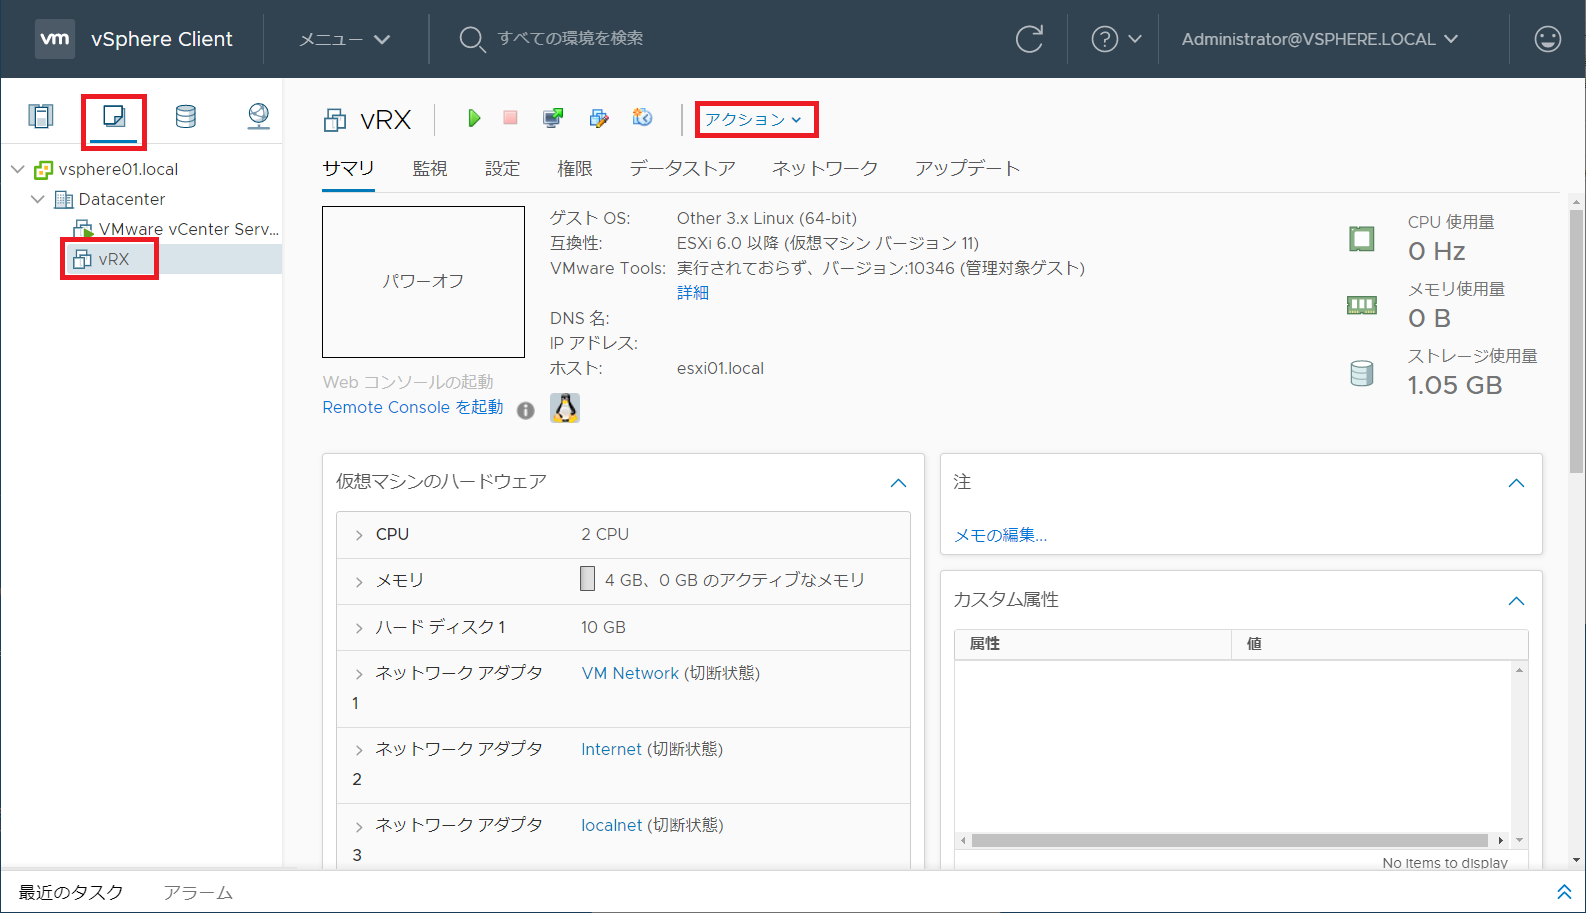Open the VM Network link
1586x913 pixels.
coord(630,673)
